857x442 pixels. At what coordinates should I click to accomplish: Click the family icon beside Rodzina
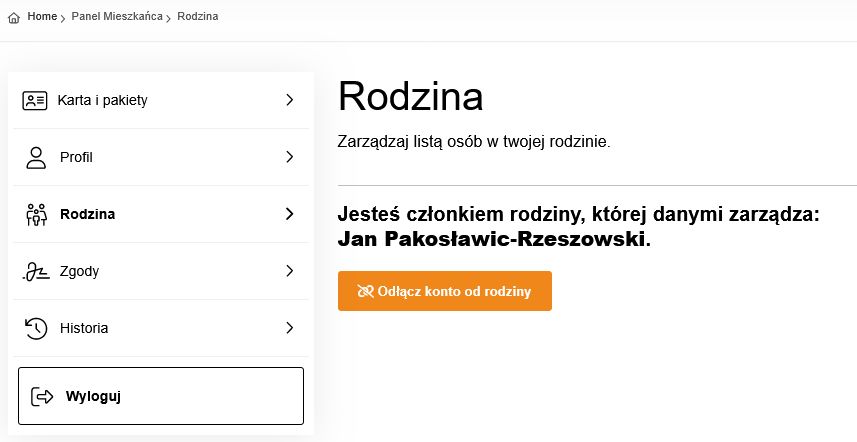point(36,214)
